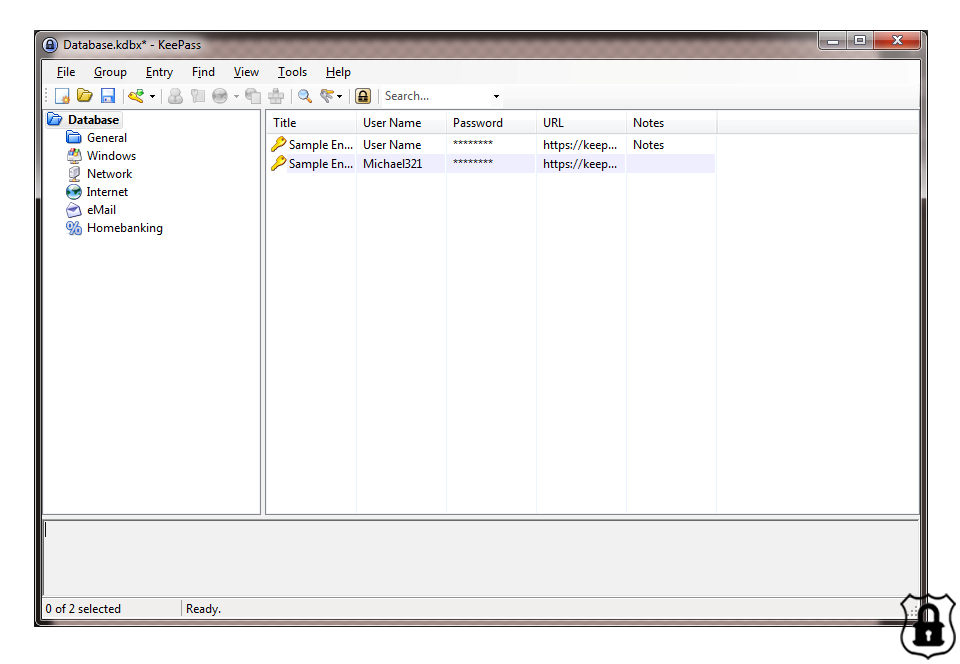This screenshot has height=664, width=960.
Task: Click the Copy URL to clipboard icon
Action: pos(252,96)
